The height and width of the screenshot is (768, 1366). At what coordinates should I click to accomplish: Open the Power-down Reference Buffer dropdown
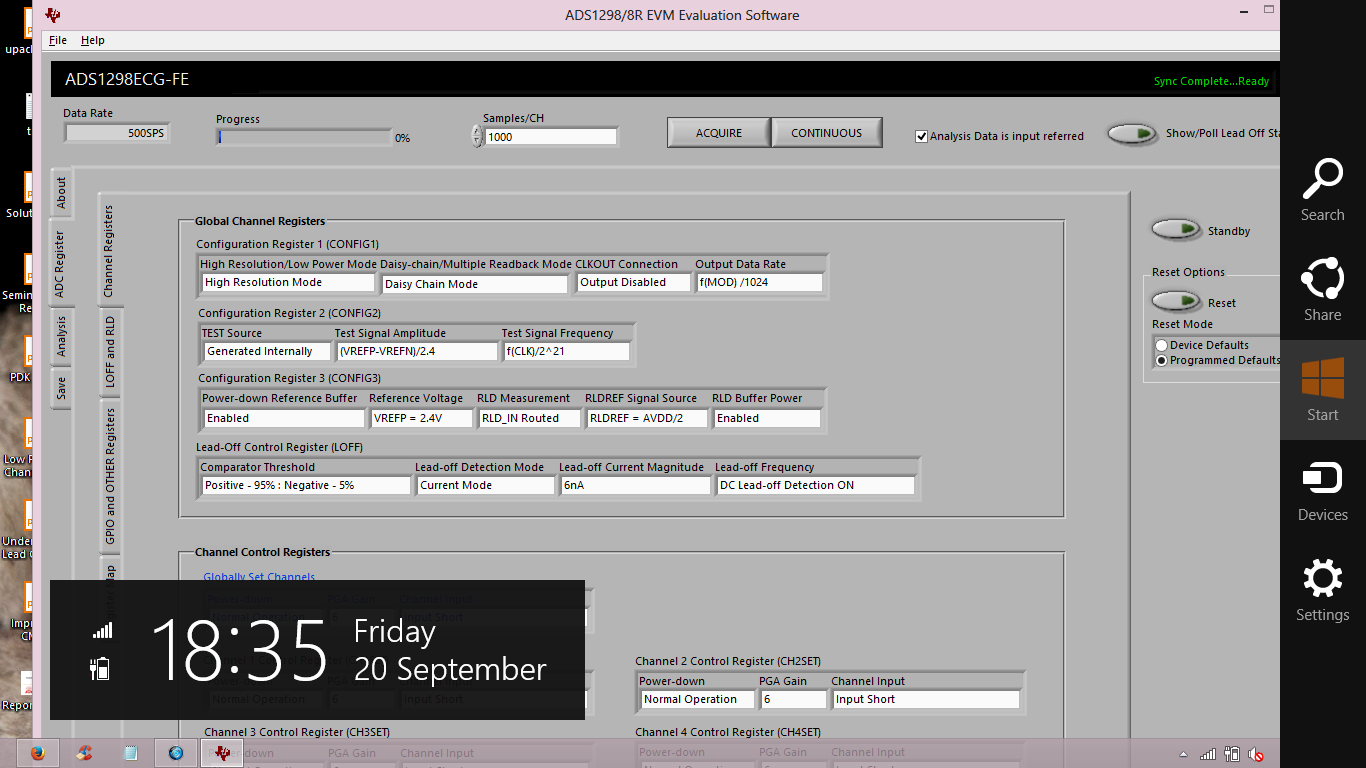283,418
